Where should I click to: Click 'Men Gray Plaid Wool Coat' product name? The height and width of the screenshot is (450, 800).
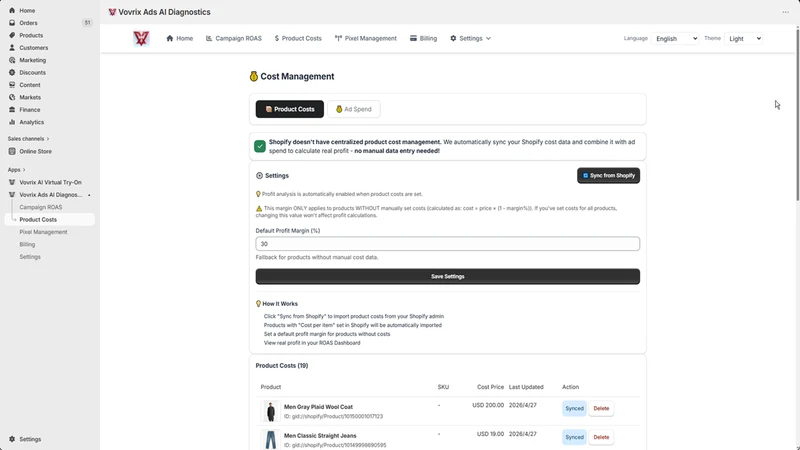pos(318,407)
